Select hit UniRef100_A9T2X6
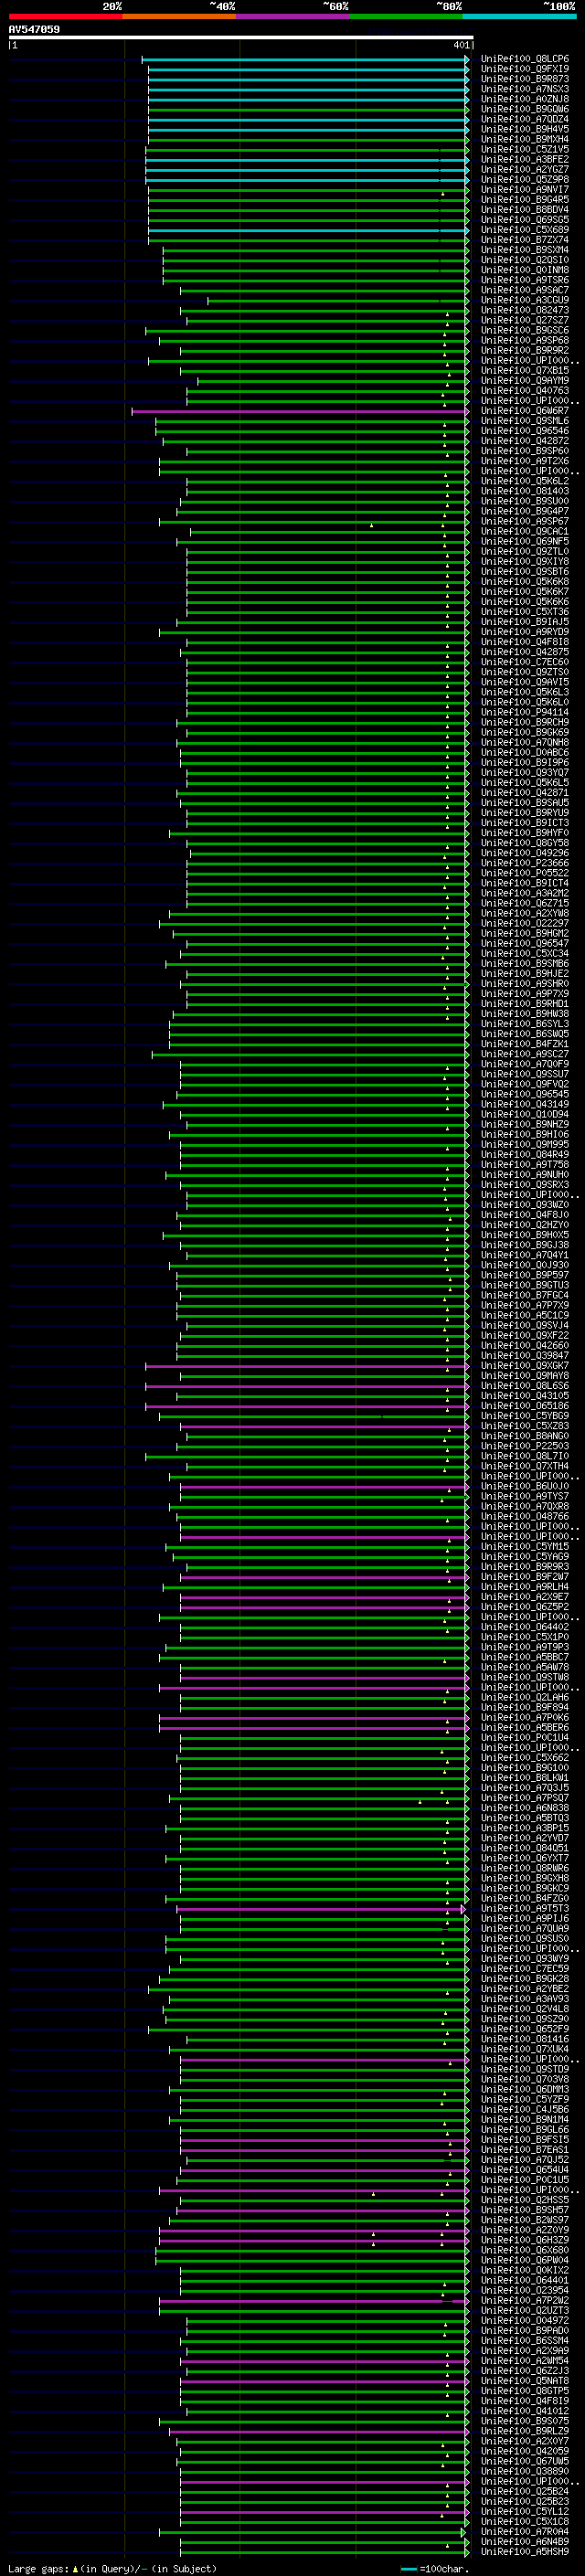Viewport: 585px width, 2576px height. (x=525, y=461)
